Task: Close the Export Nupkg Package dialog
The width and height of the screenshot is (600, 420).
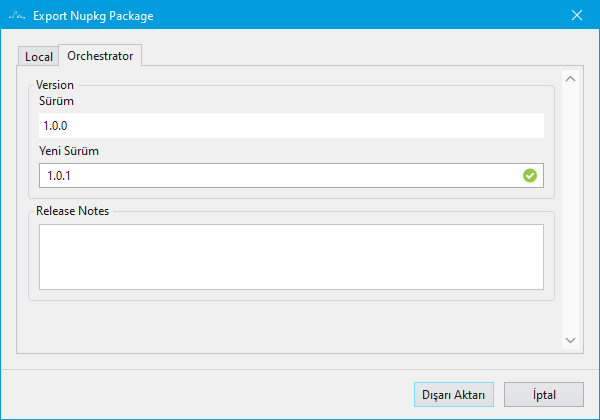Action: (576, 16)
